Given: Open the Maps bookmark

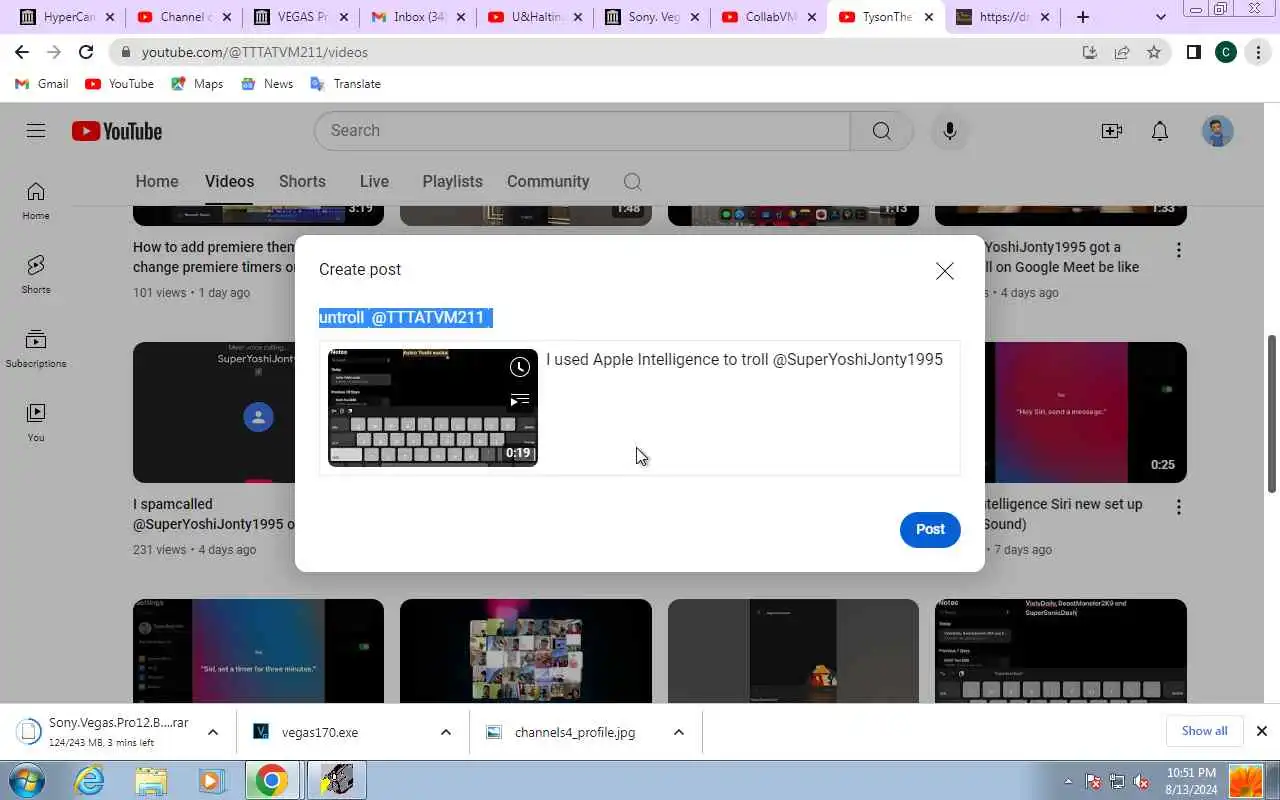Looking at the screenshot, I should pos(197,84).
